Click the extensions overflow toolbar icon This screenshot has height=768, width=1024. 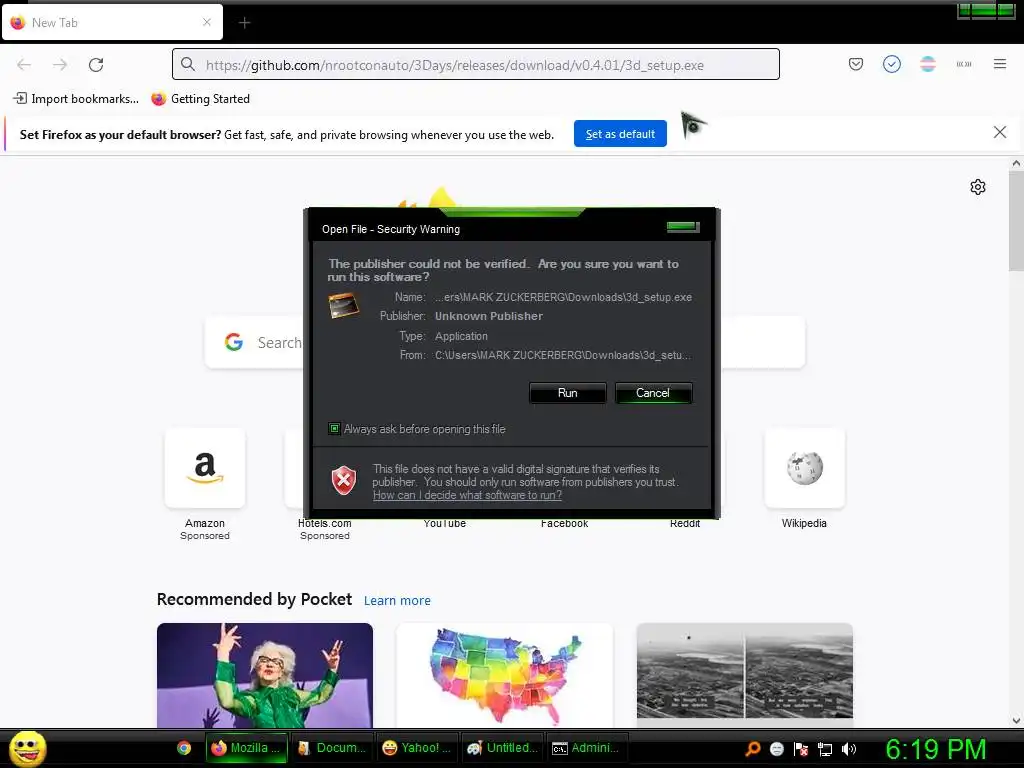(x=964, y=64)
